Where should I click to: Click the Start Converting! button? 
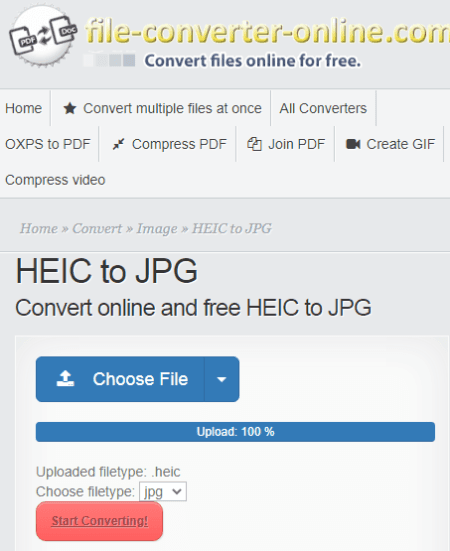(99, 521)
